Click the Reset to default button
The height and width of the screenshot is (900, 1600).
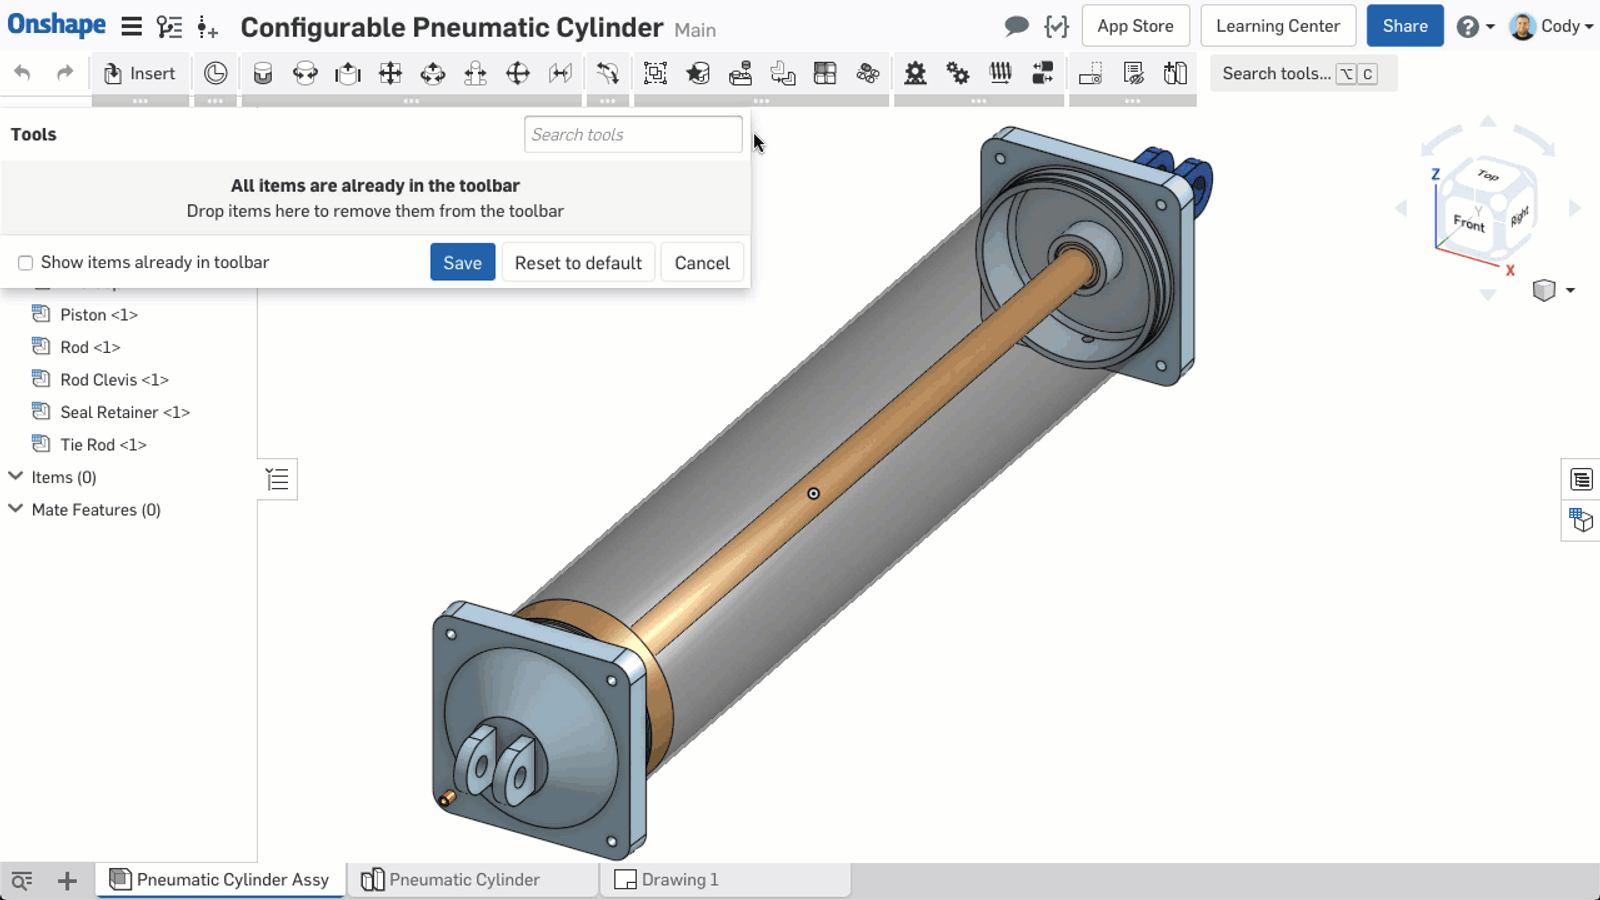tap(578, 263)
